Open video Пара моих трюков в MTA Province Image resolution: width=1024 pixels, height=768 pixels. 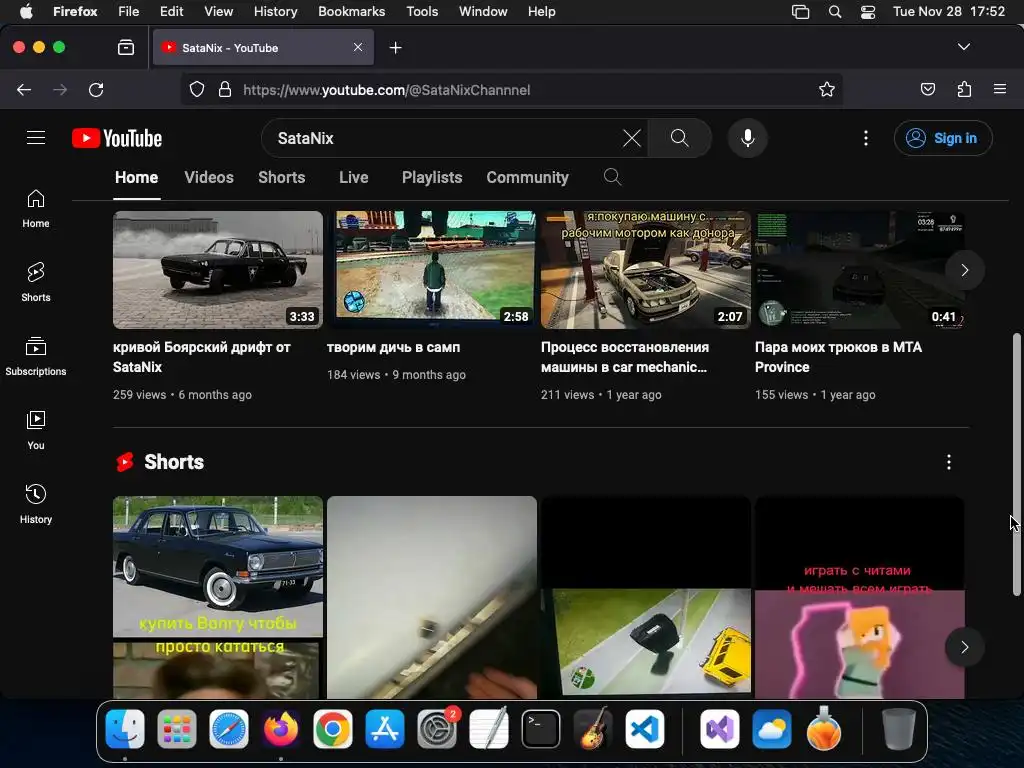tap(839, 357)
